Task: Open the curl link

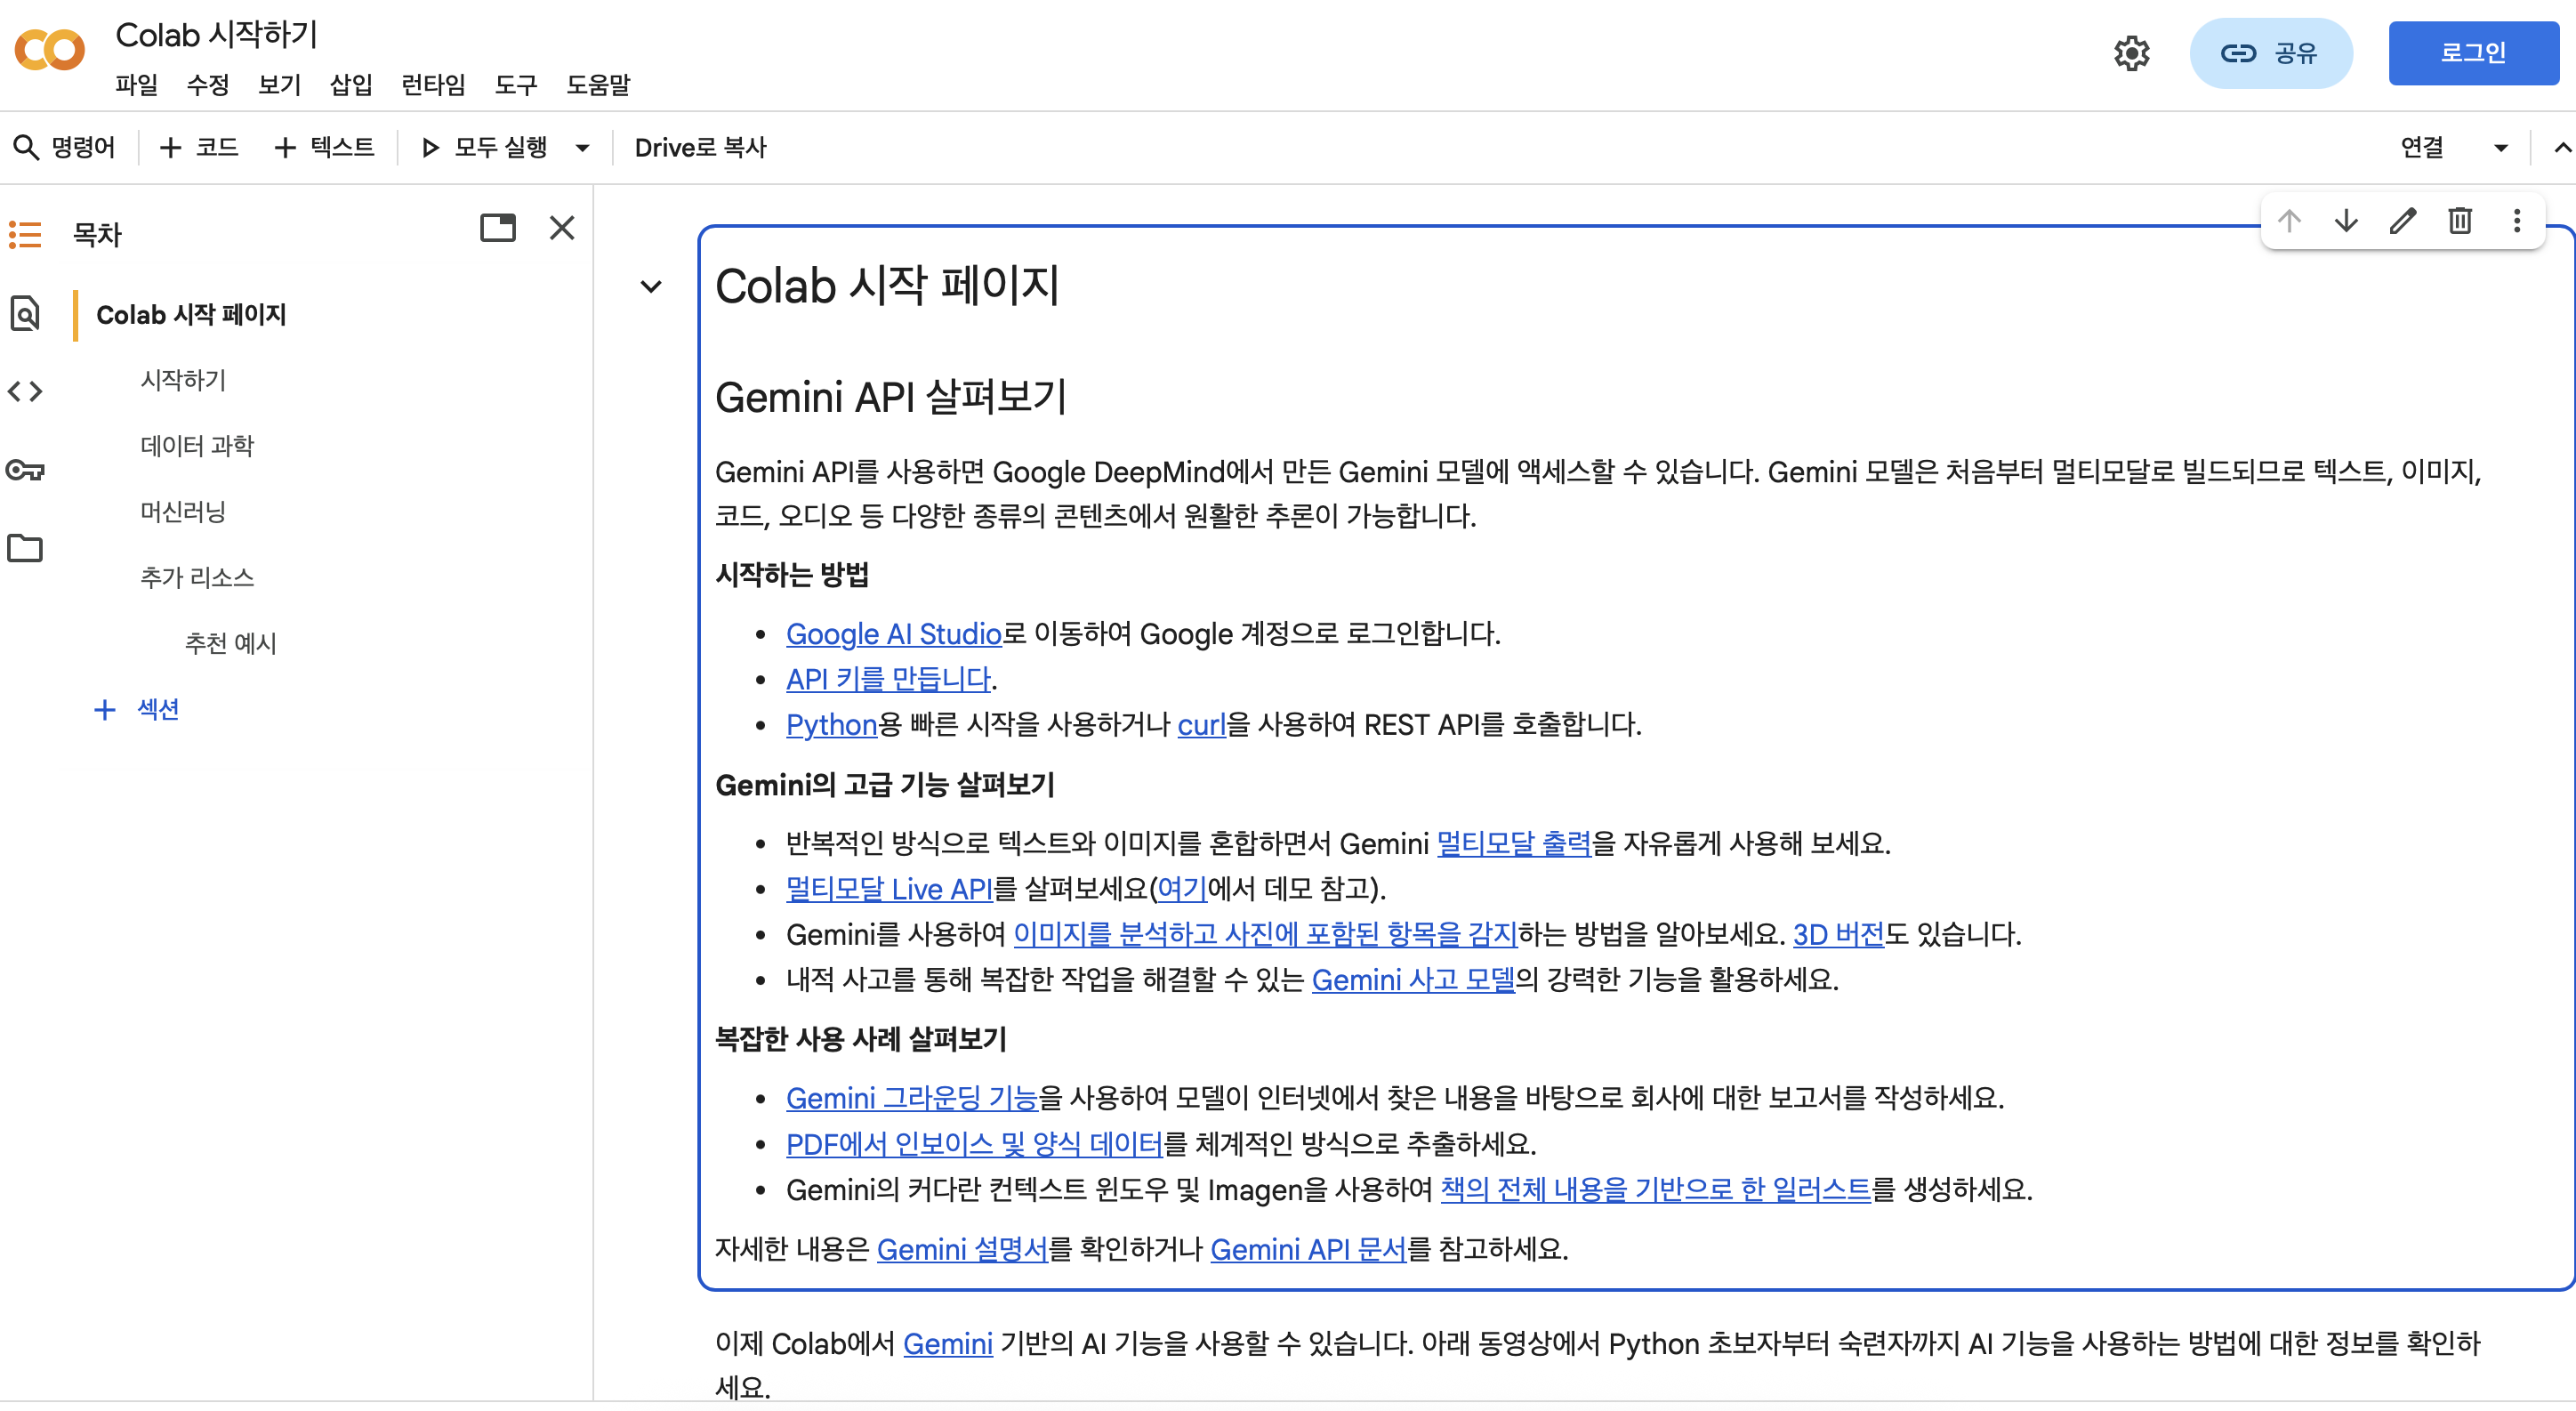Action: pyautogui.click(x=1201, y=724)
